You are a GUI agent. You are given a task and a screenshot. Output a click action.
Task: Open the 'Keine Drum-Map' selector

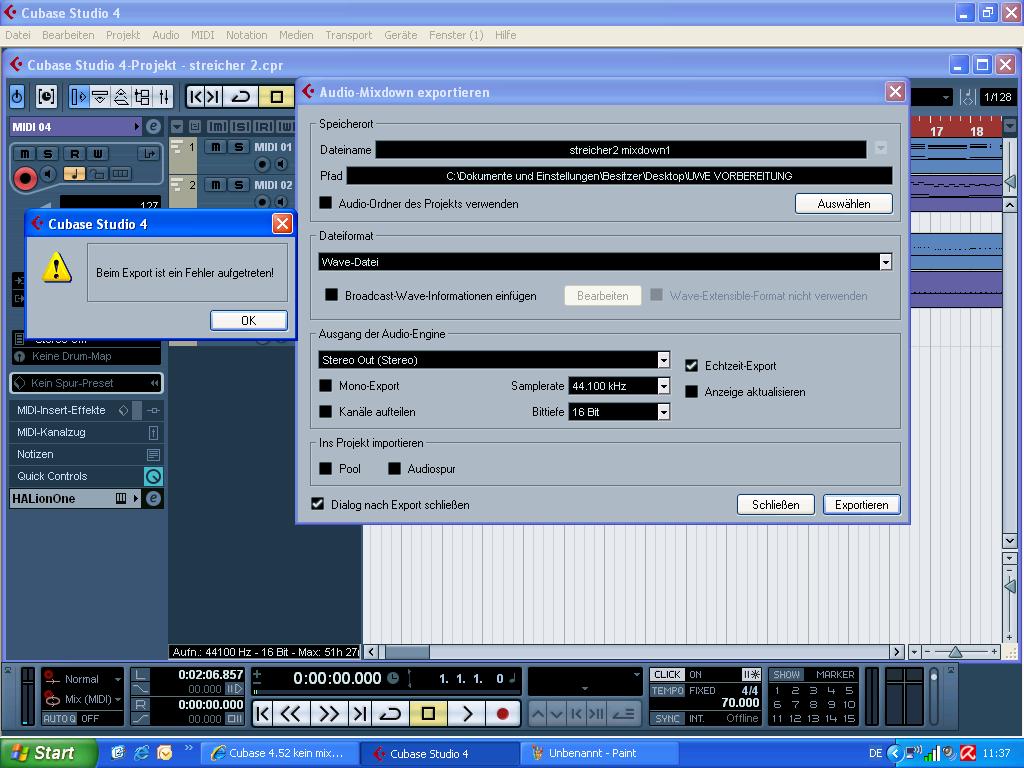click(86, 356)
